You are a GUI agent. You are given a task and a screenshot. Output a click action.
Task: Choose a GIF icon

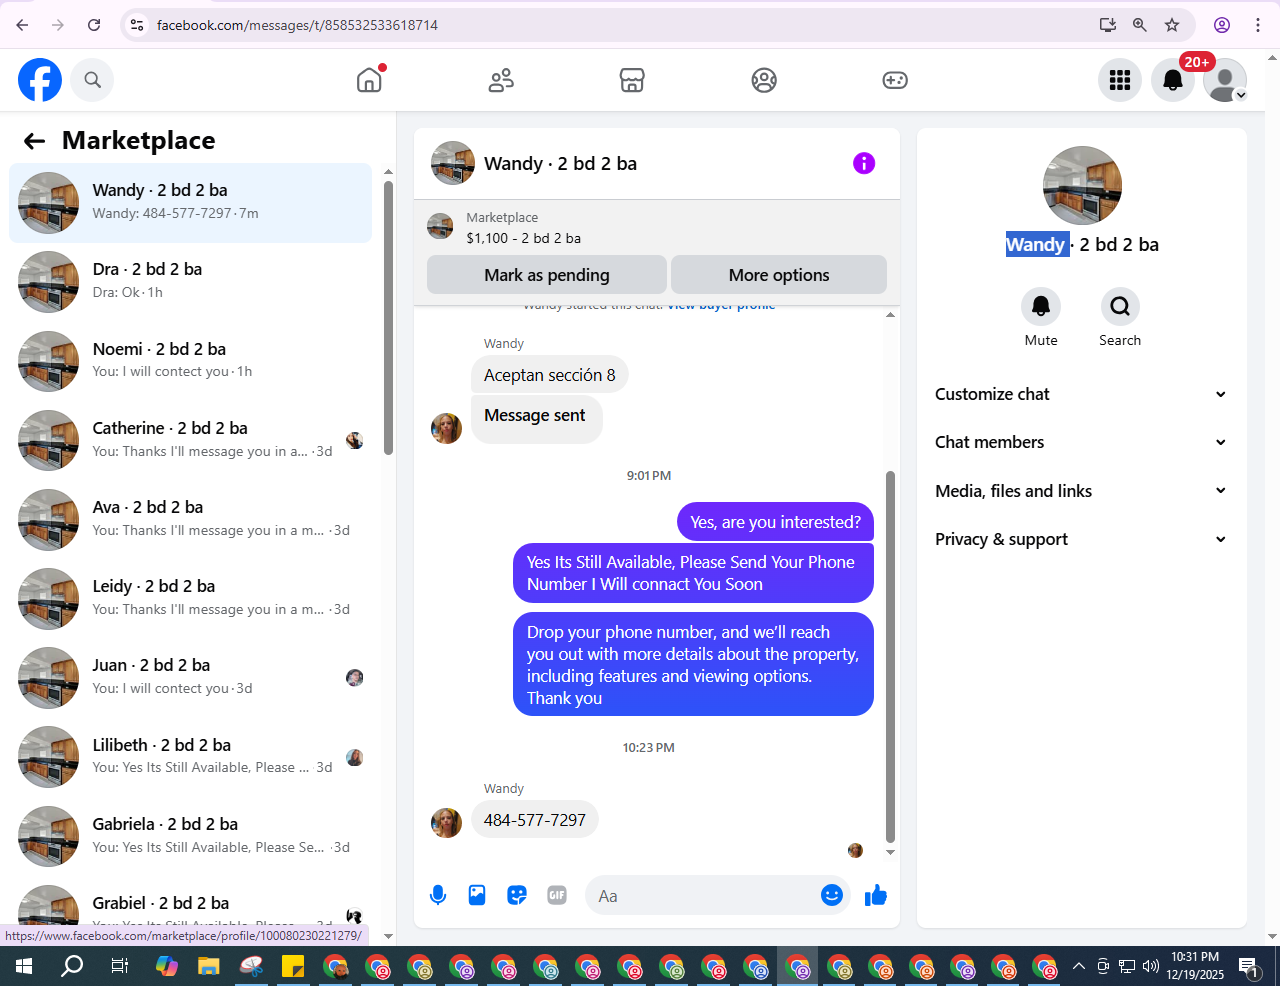[x=557, y=895]
